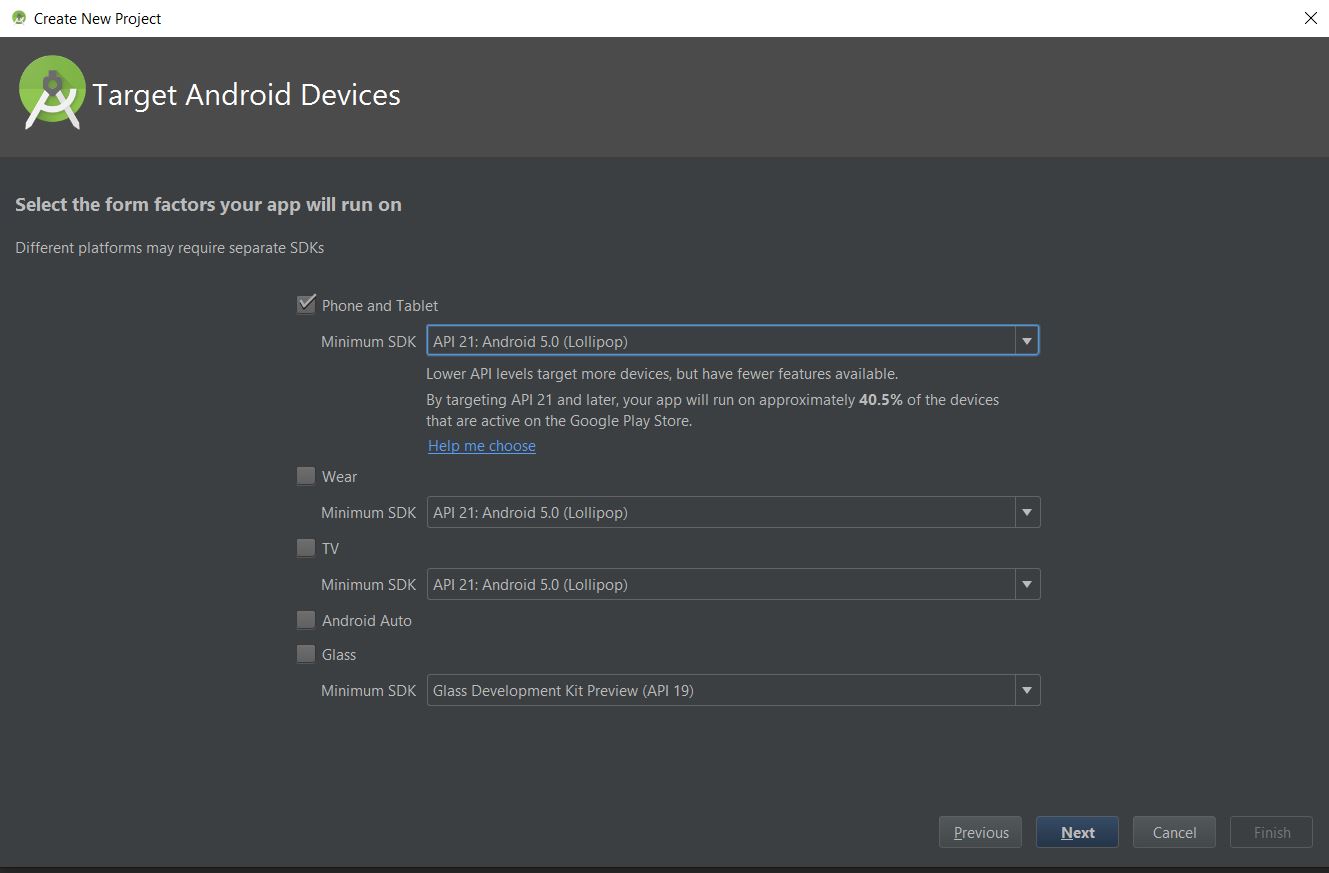Click the Android Auto label text
Screen dimensions: 1329x873
367,621
